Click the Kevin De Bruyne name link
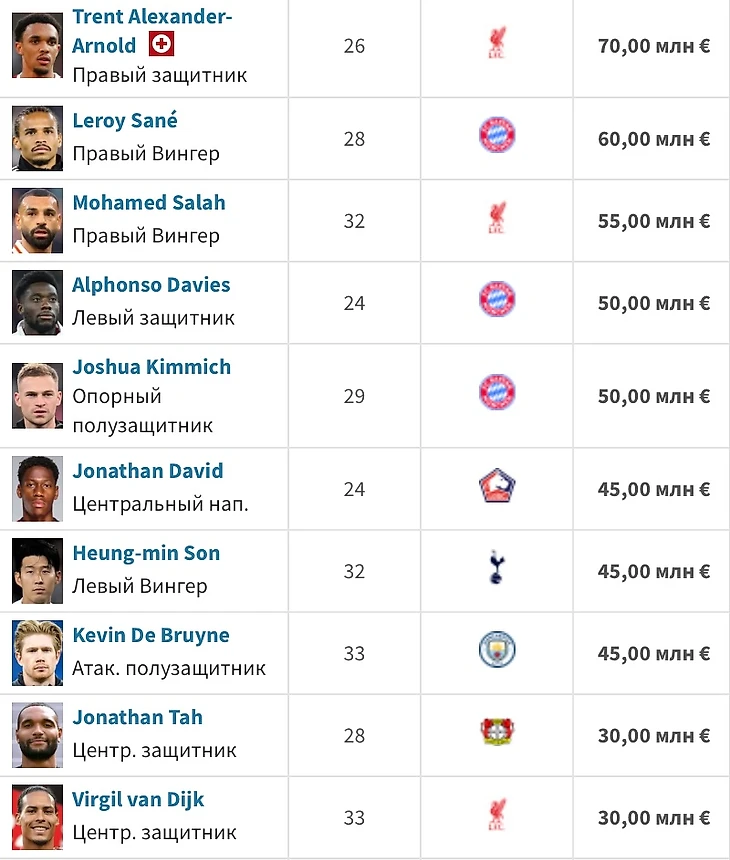Viewport: 730px width, 860px height. 151,635
